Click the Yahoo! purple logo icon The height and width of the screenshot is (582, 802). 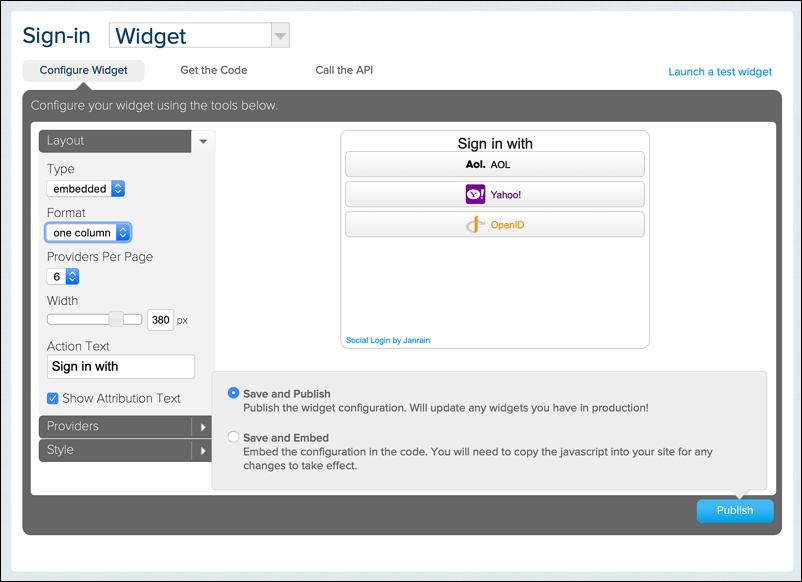475,194
